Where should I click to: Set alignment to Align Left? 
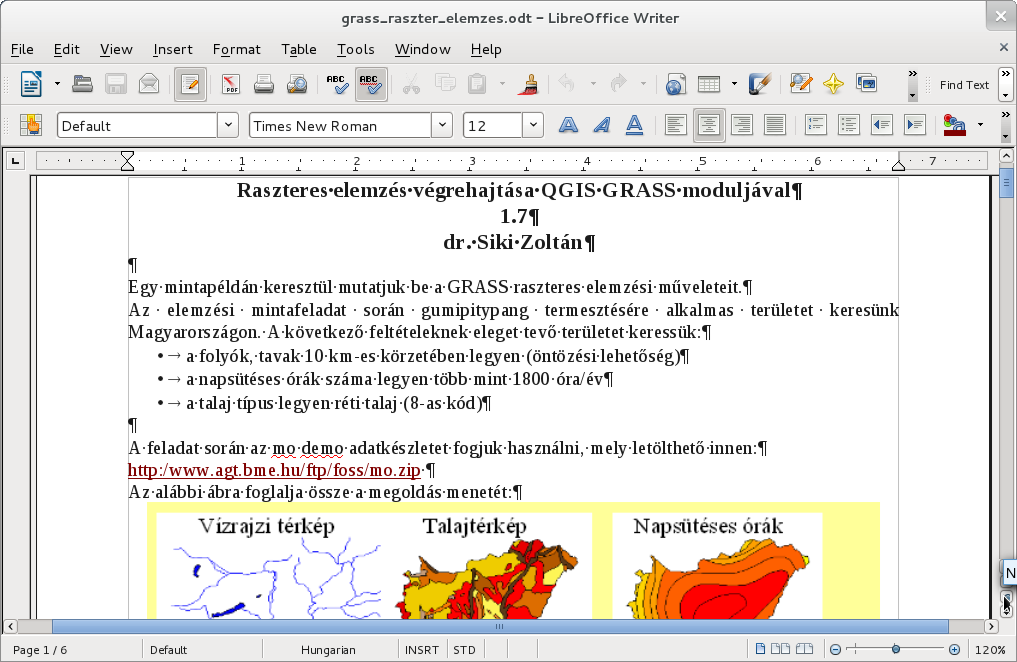coord(676,124)
